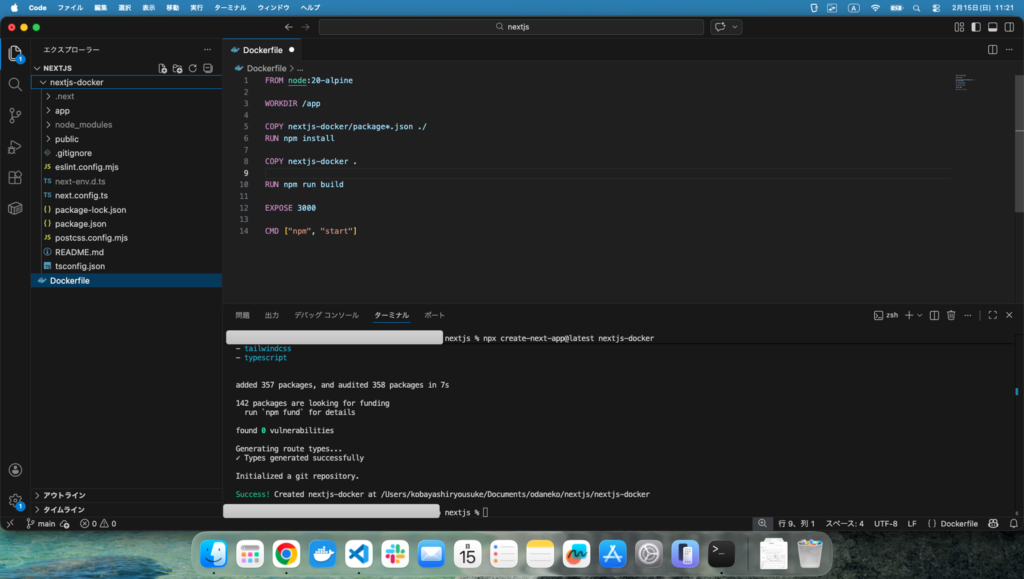Collapse all folders in explorer header

pyautogui.click(x=208, y=68)
